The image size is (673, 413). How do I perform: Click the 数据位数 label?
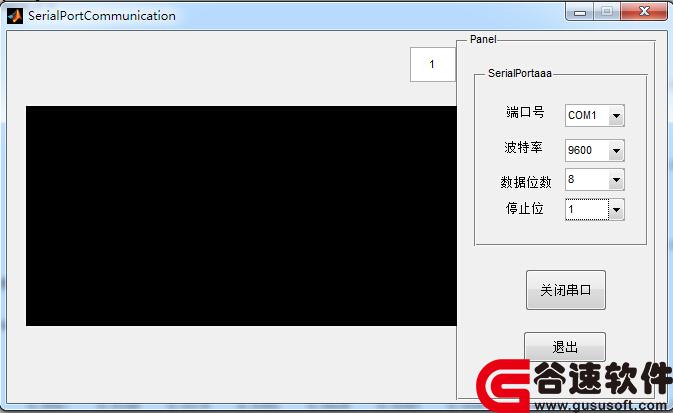pos(526,182)
